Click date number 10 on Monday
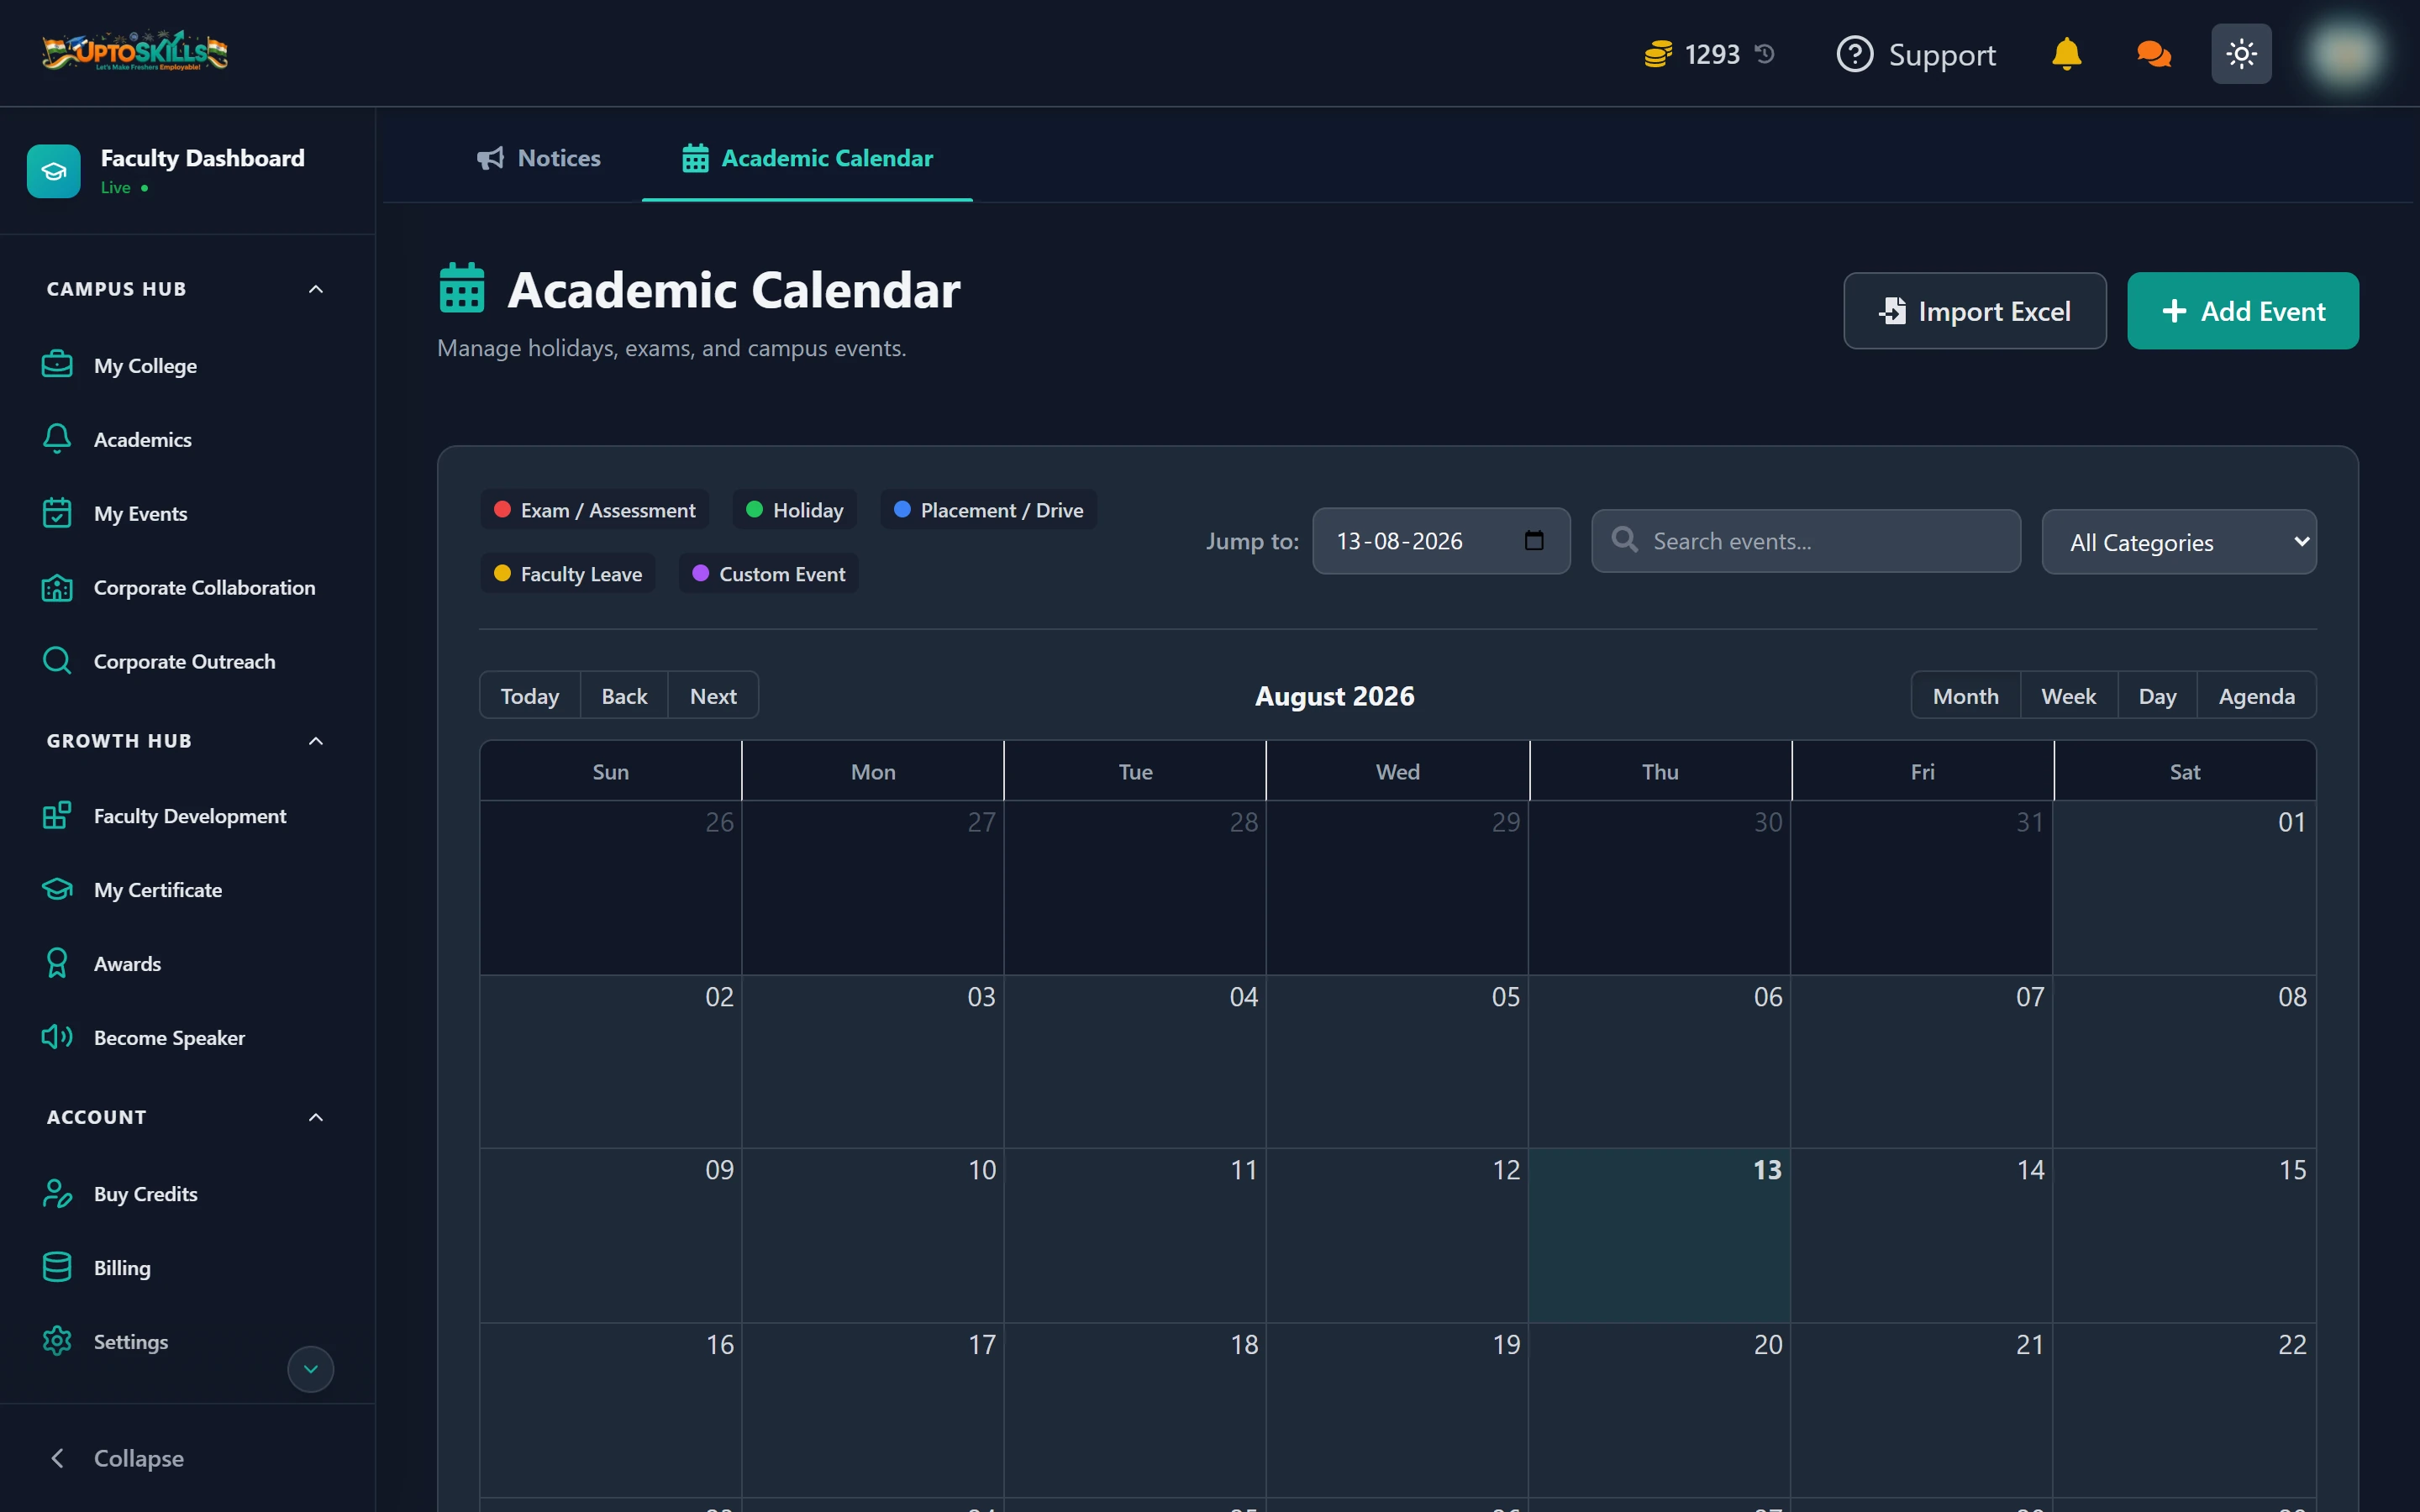2420x1512 pixels. pyautogui.click(x=981, y=1170)
